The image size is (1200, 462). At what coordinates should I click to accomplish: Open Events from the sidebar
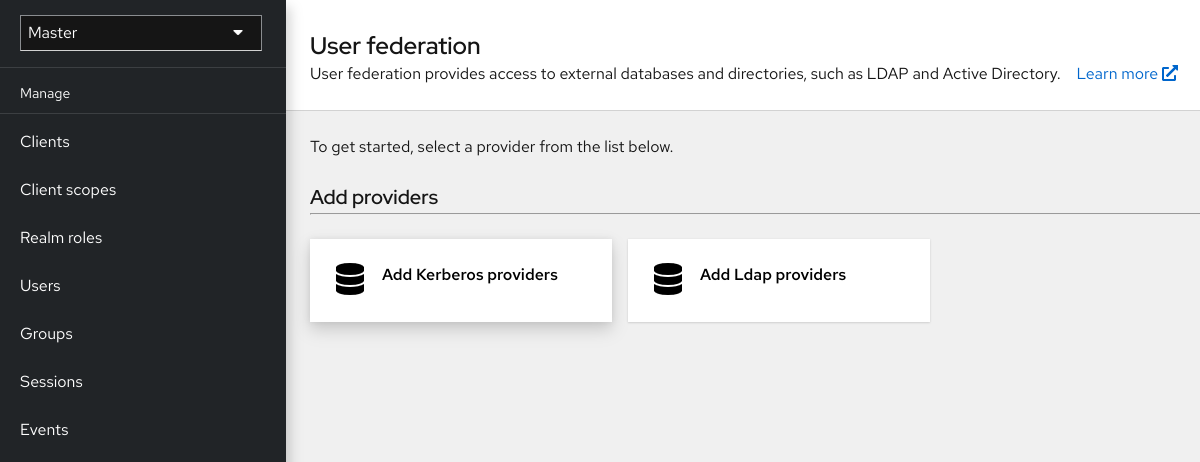44,430
